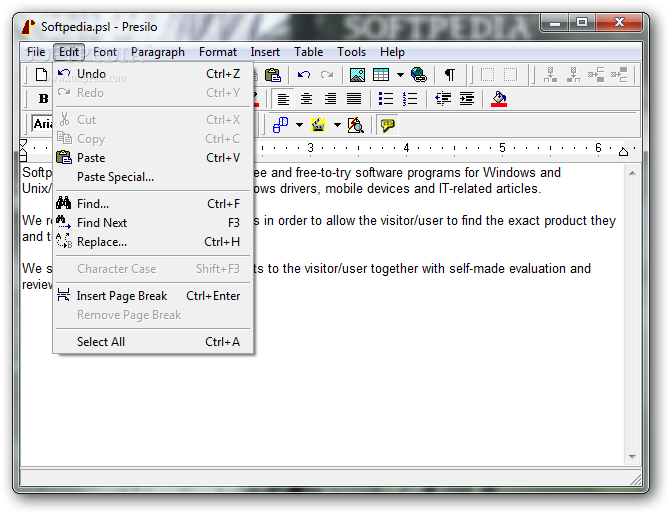The image size is (670, 514).
Task: Open dropdown beside blue boxes icon
Action: coord(300,125)
